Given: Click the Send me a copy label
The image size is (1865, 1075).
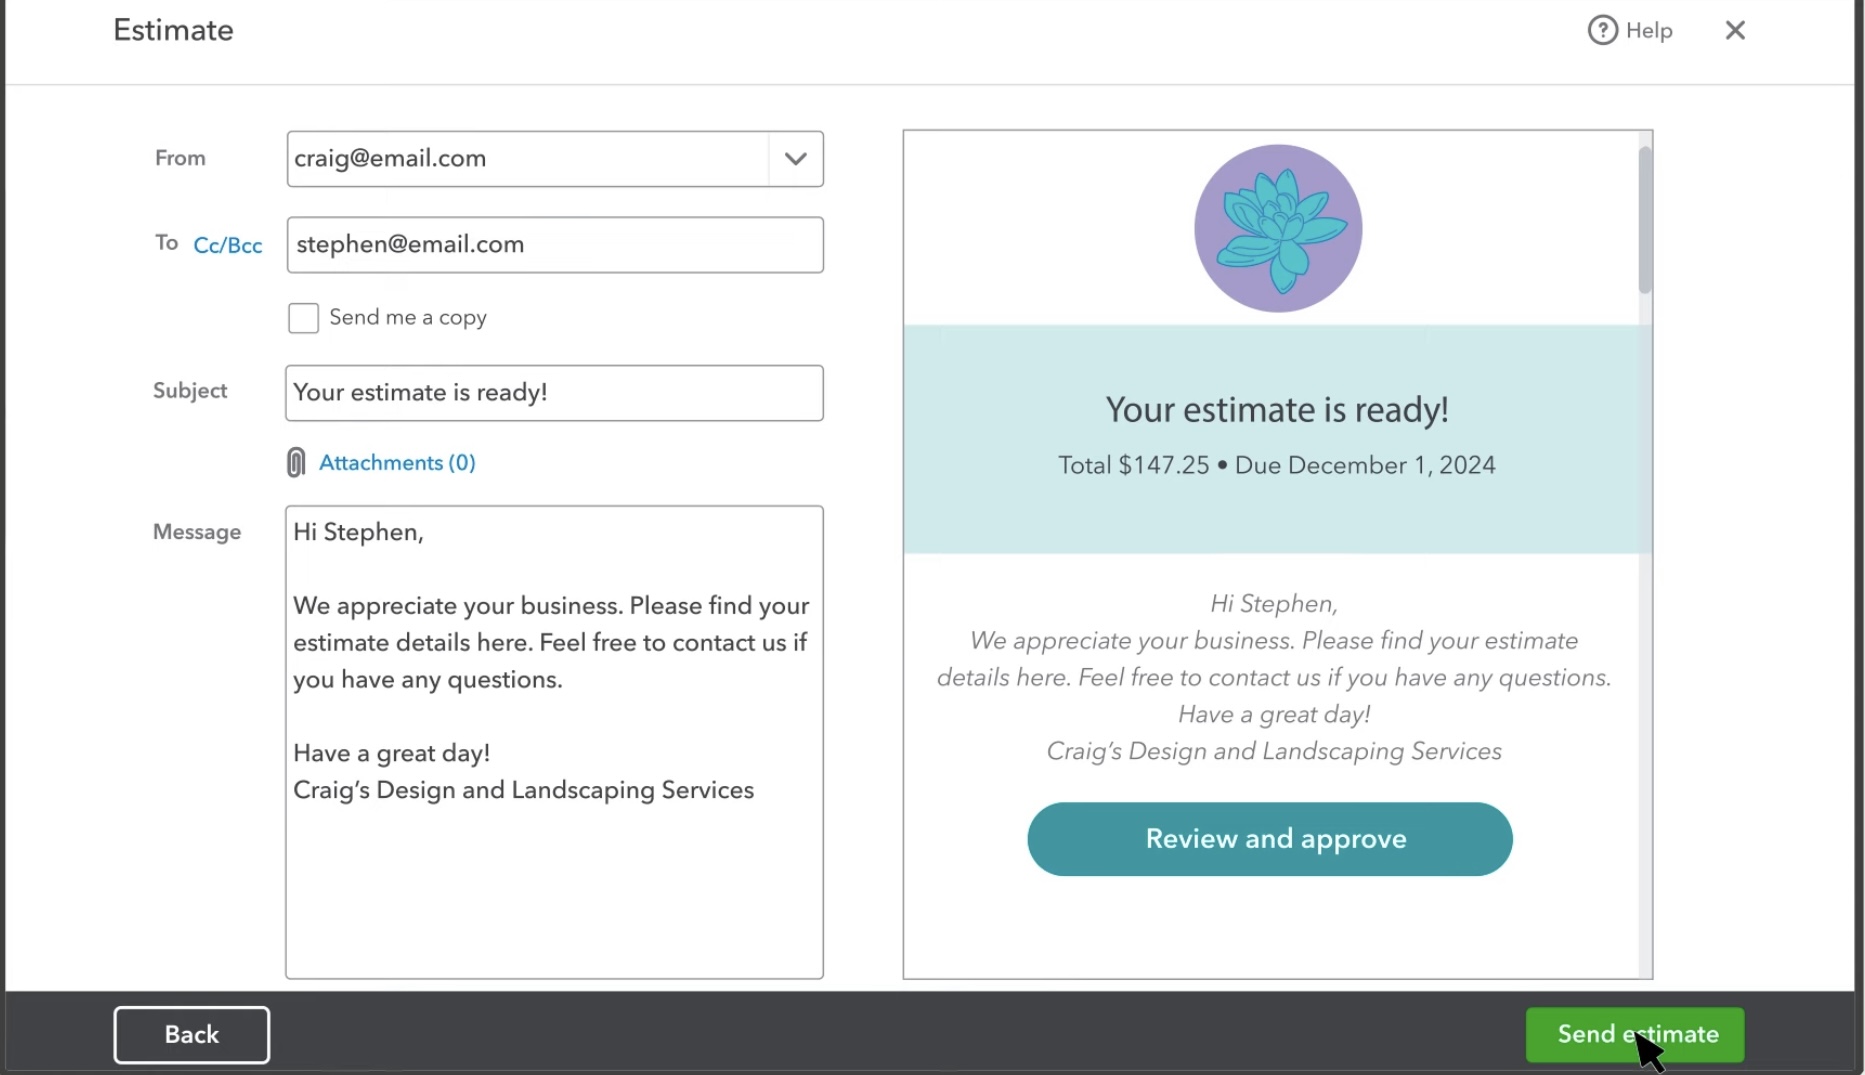Looking at the screenshot, I should (408, 318).
